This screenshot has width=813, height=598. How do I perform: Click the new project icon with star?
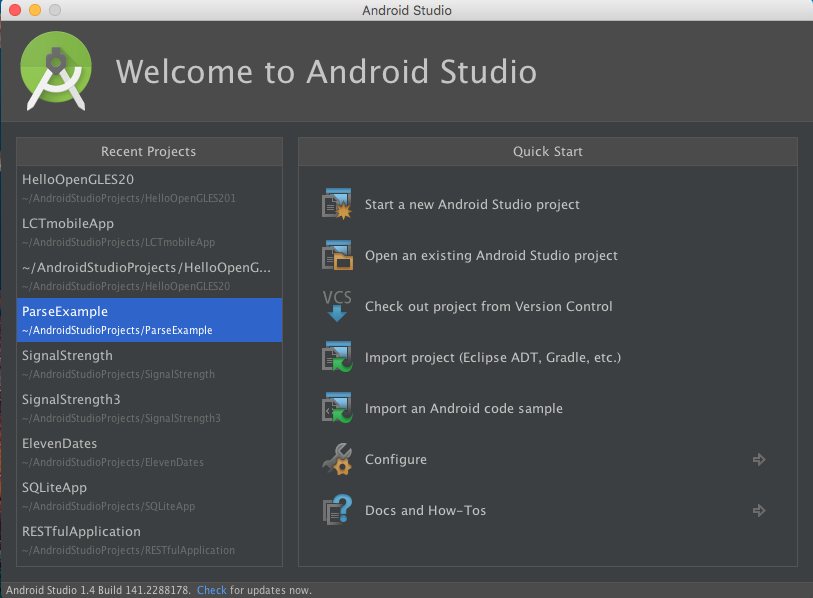pyautogui.click(x=337, y=204)
